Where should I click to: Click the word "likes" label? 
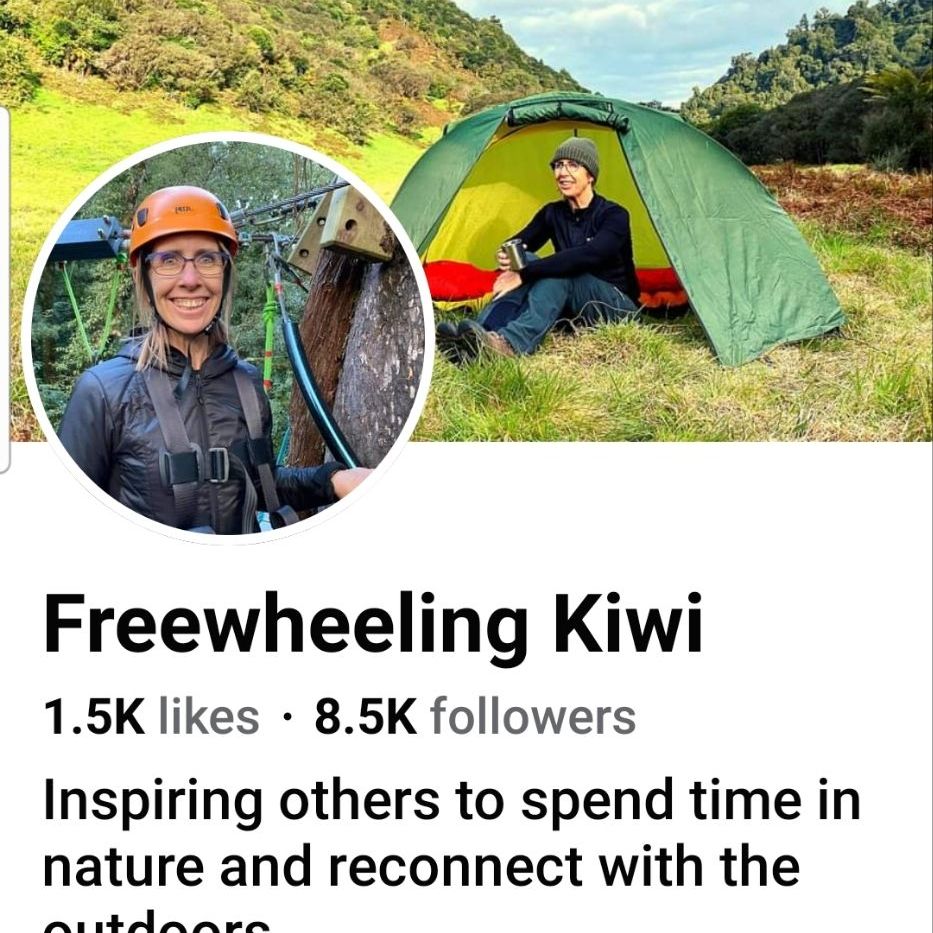click(209, 717)
